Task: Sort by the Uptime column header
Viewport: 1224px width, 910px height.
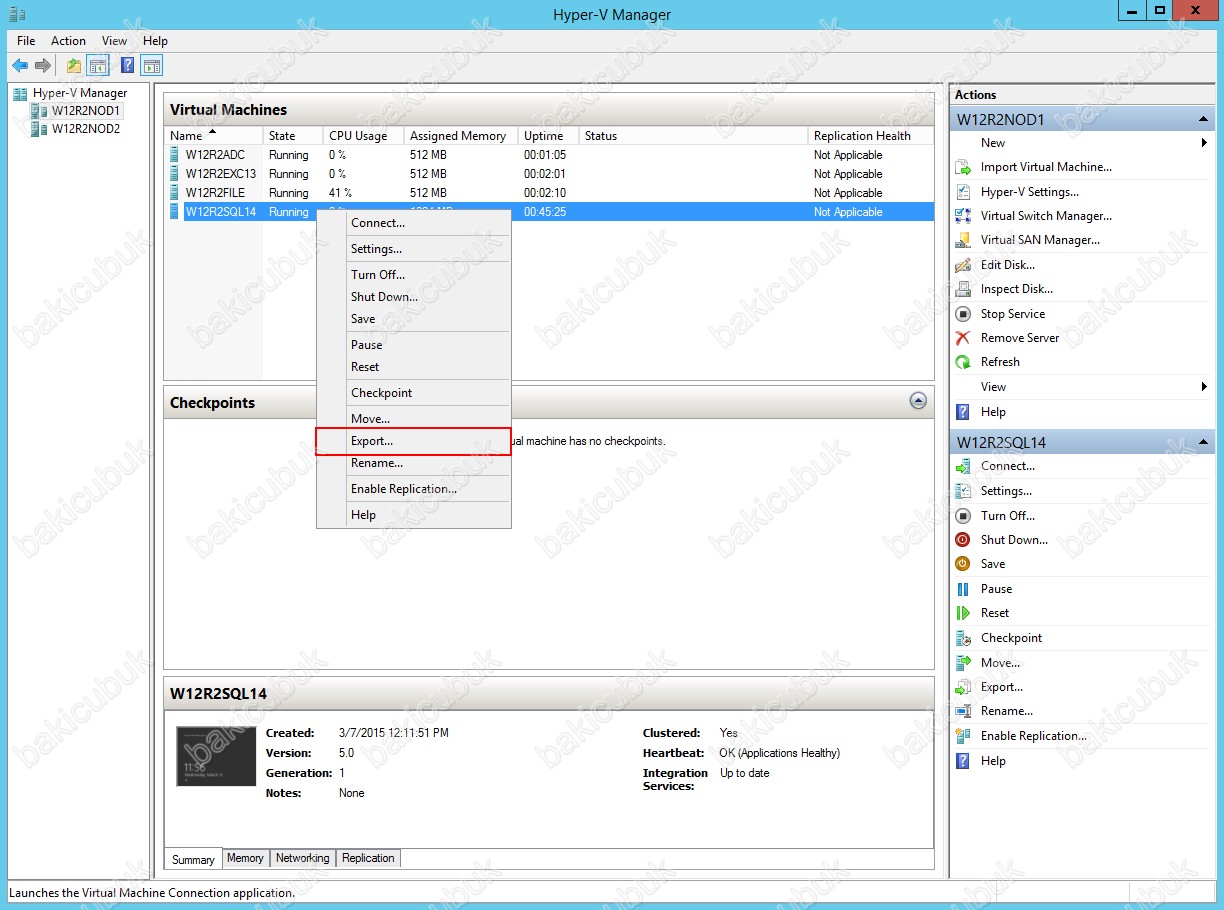Action: pos(549,136)
